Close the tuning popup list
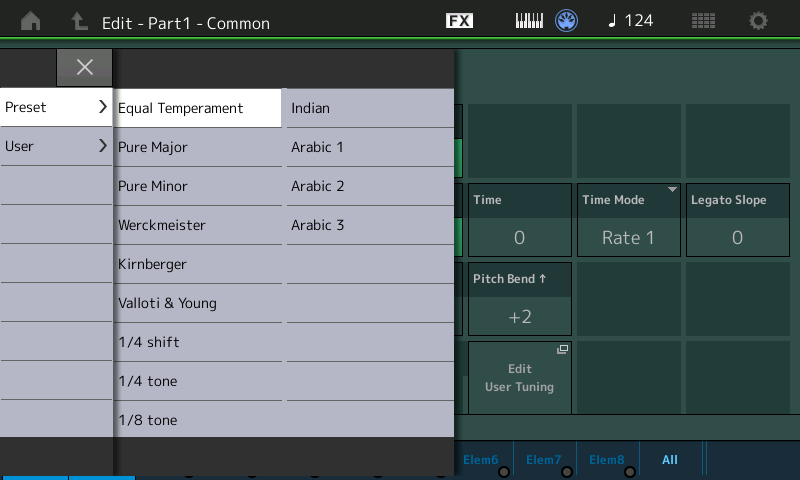This screenshot has width=800, height=480. click(85, 67)
